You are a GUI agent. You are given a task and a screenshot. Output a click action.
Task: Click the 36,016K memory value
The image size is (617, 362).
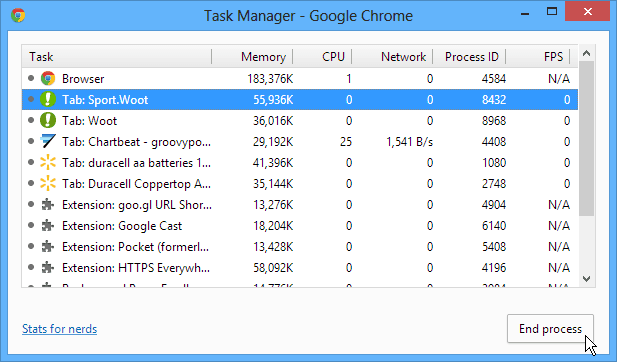(273, 121)
